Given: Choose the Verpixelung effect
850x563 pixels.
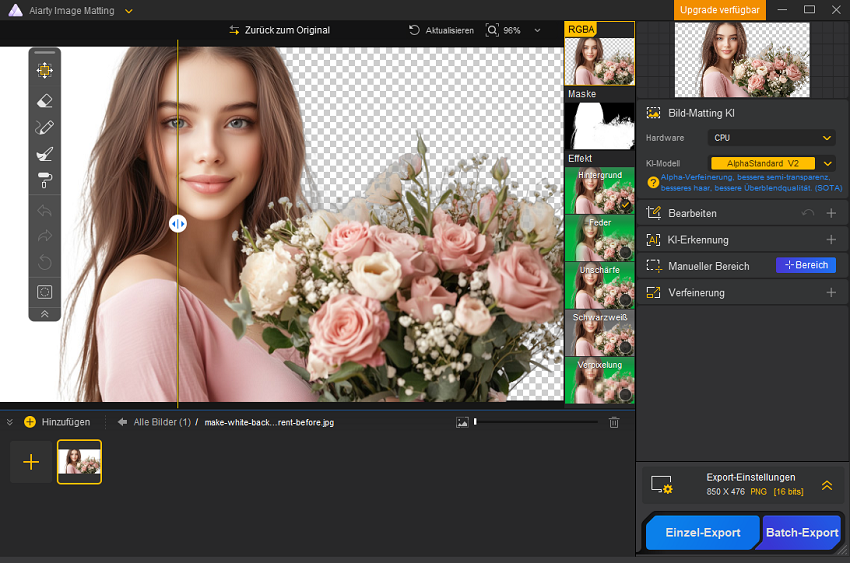Looking at the screenshot, I should click(599, 380).
